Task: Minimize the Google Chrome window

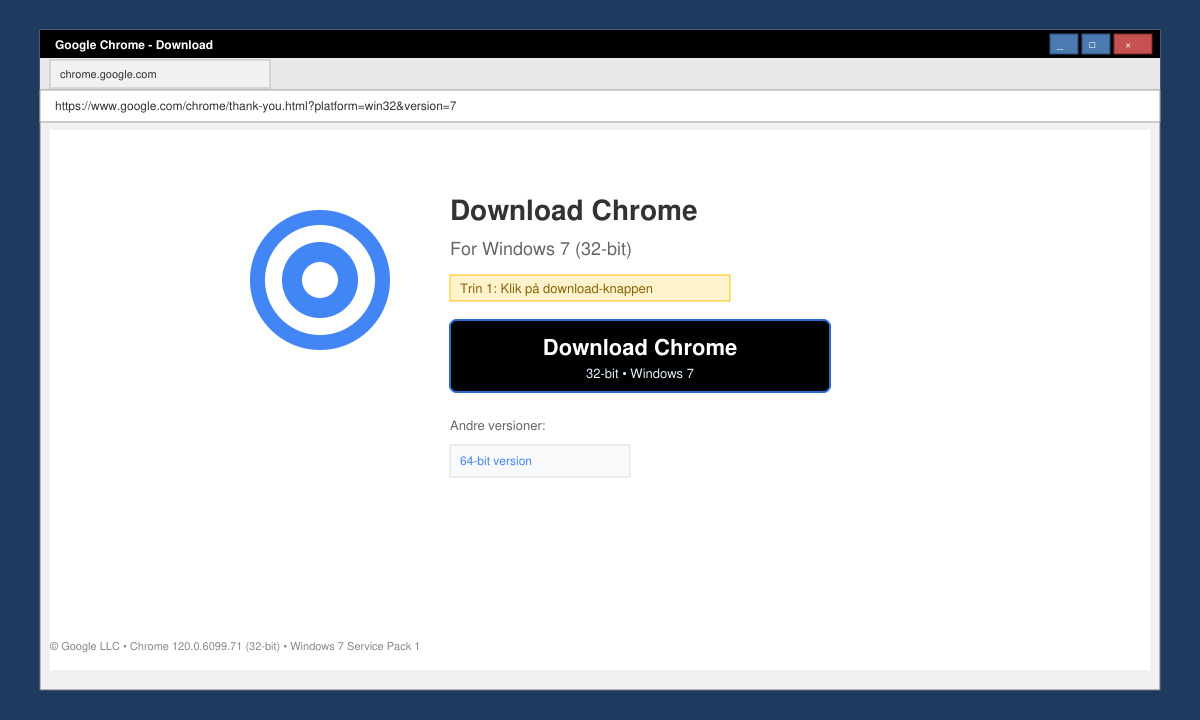Action: click(x=1064, y=44)
